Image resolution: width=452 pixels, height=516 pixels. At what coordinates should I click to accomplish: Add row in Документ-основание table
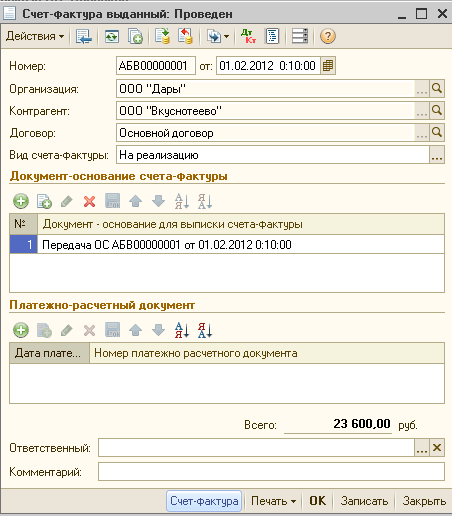coord(21,201)
